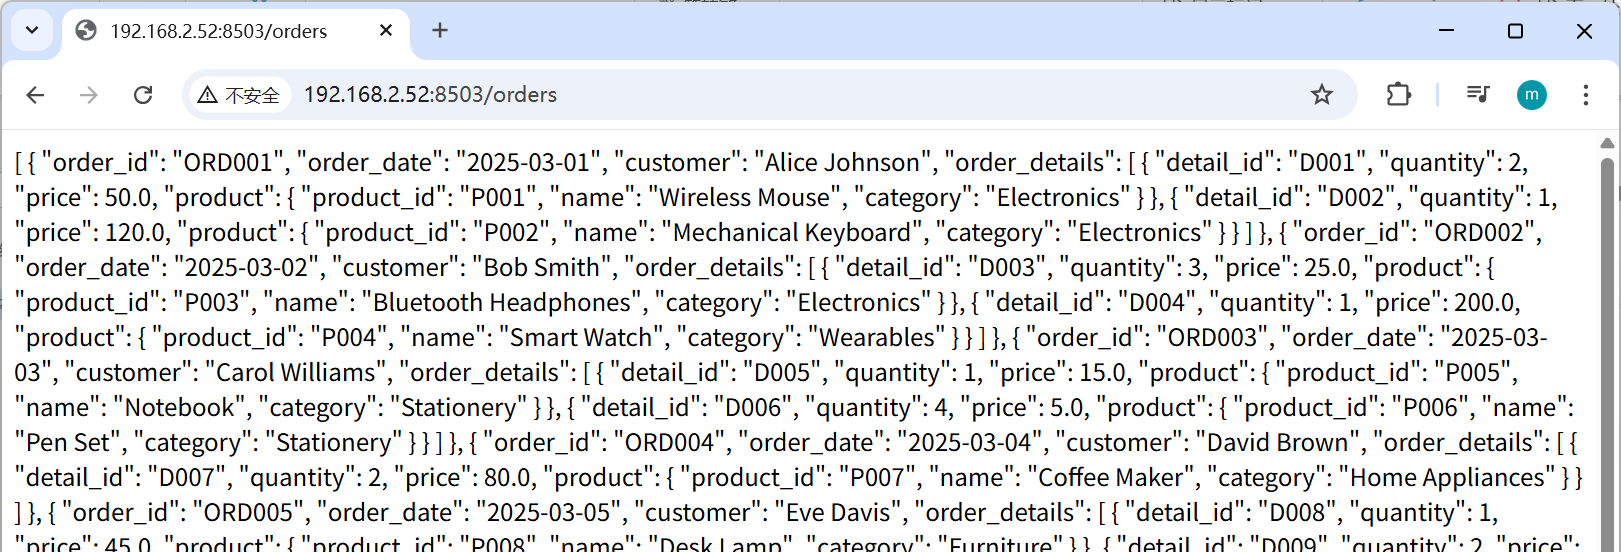Click the not secure site info badge
This screenshot has width=1621, height=552.
(239, 95)
